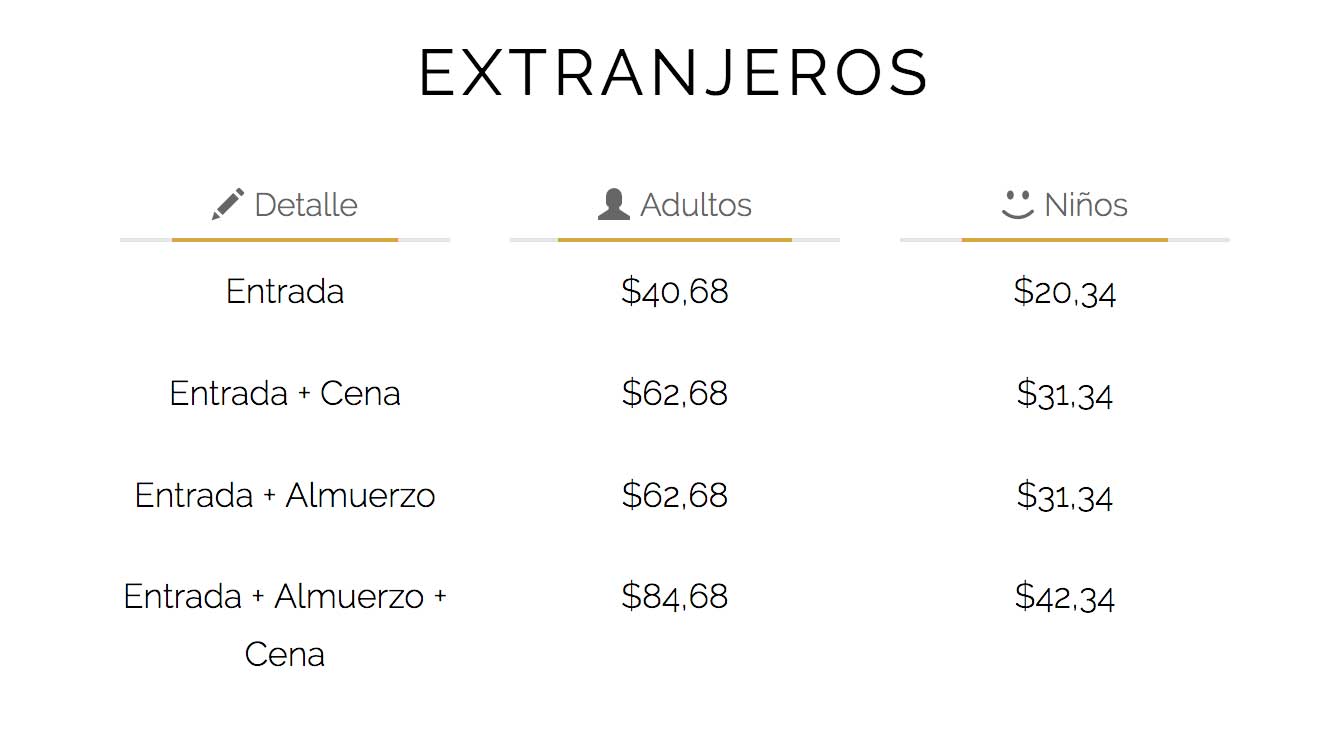Click the Entrada + Almuerzo label
Viewport: 1338px width, 730px height.
[285, 496]
